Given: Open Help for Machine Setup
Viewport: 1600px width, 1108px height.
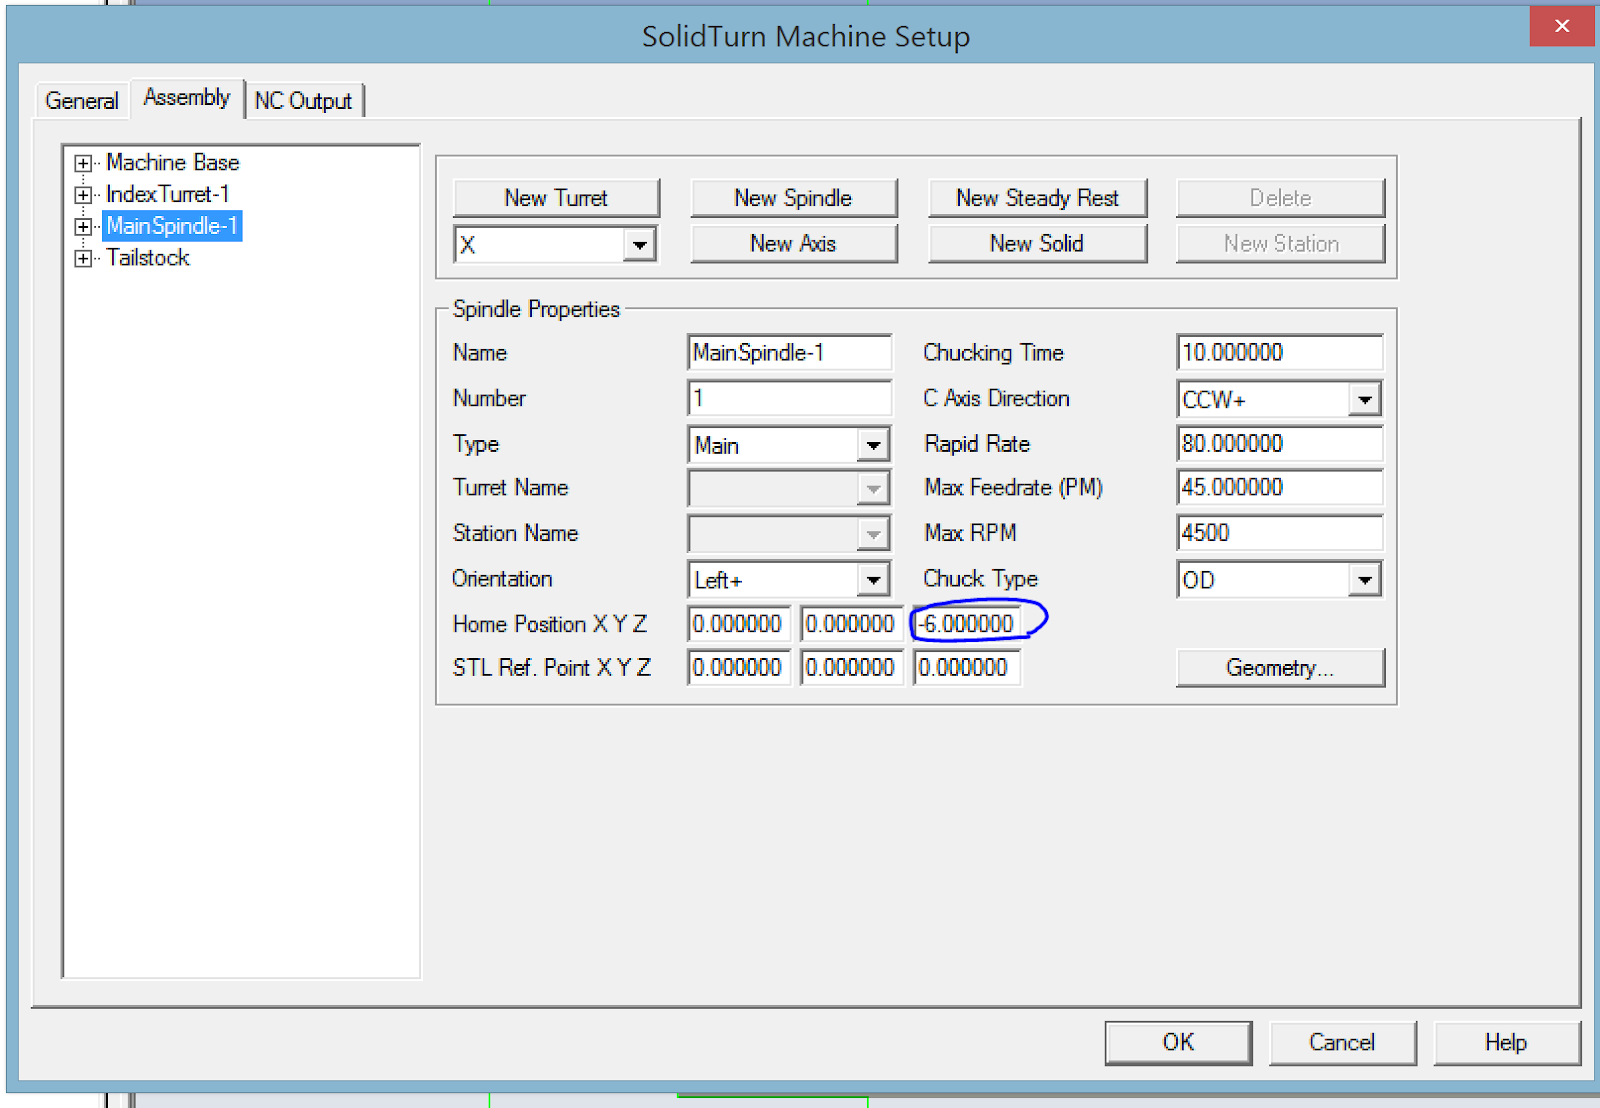Looking at the screenshot, I should tap(1506, 1043).
